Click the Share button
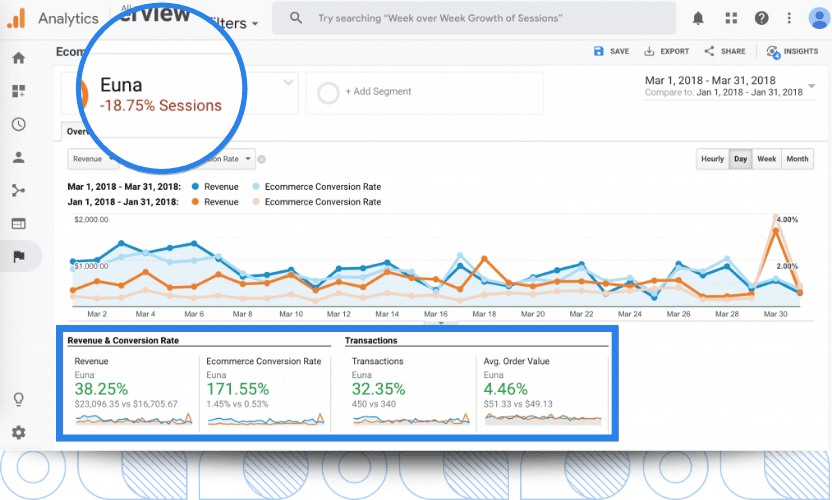 tap(725, 51)
